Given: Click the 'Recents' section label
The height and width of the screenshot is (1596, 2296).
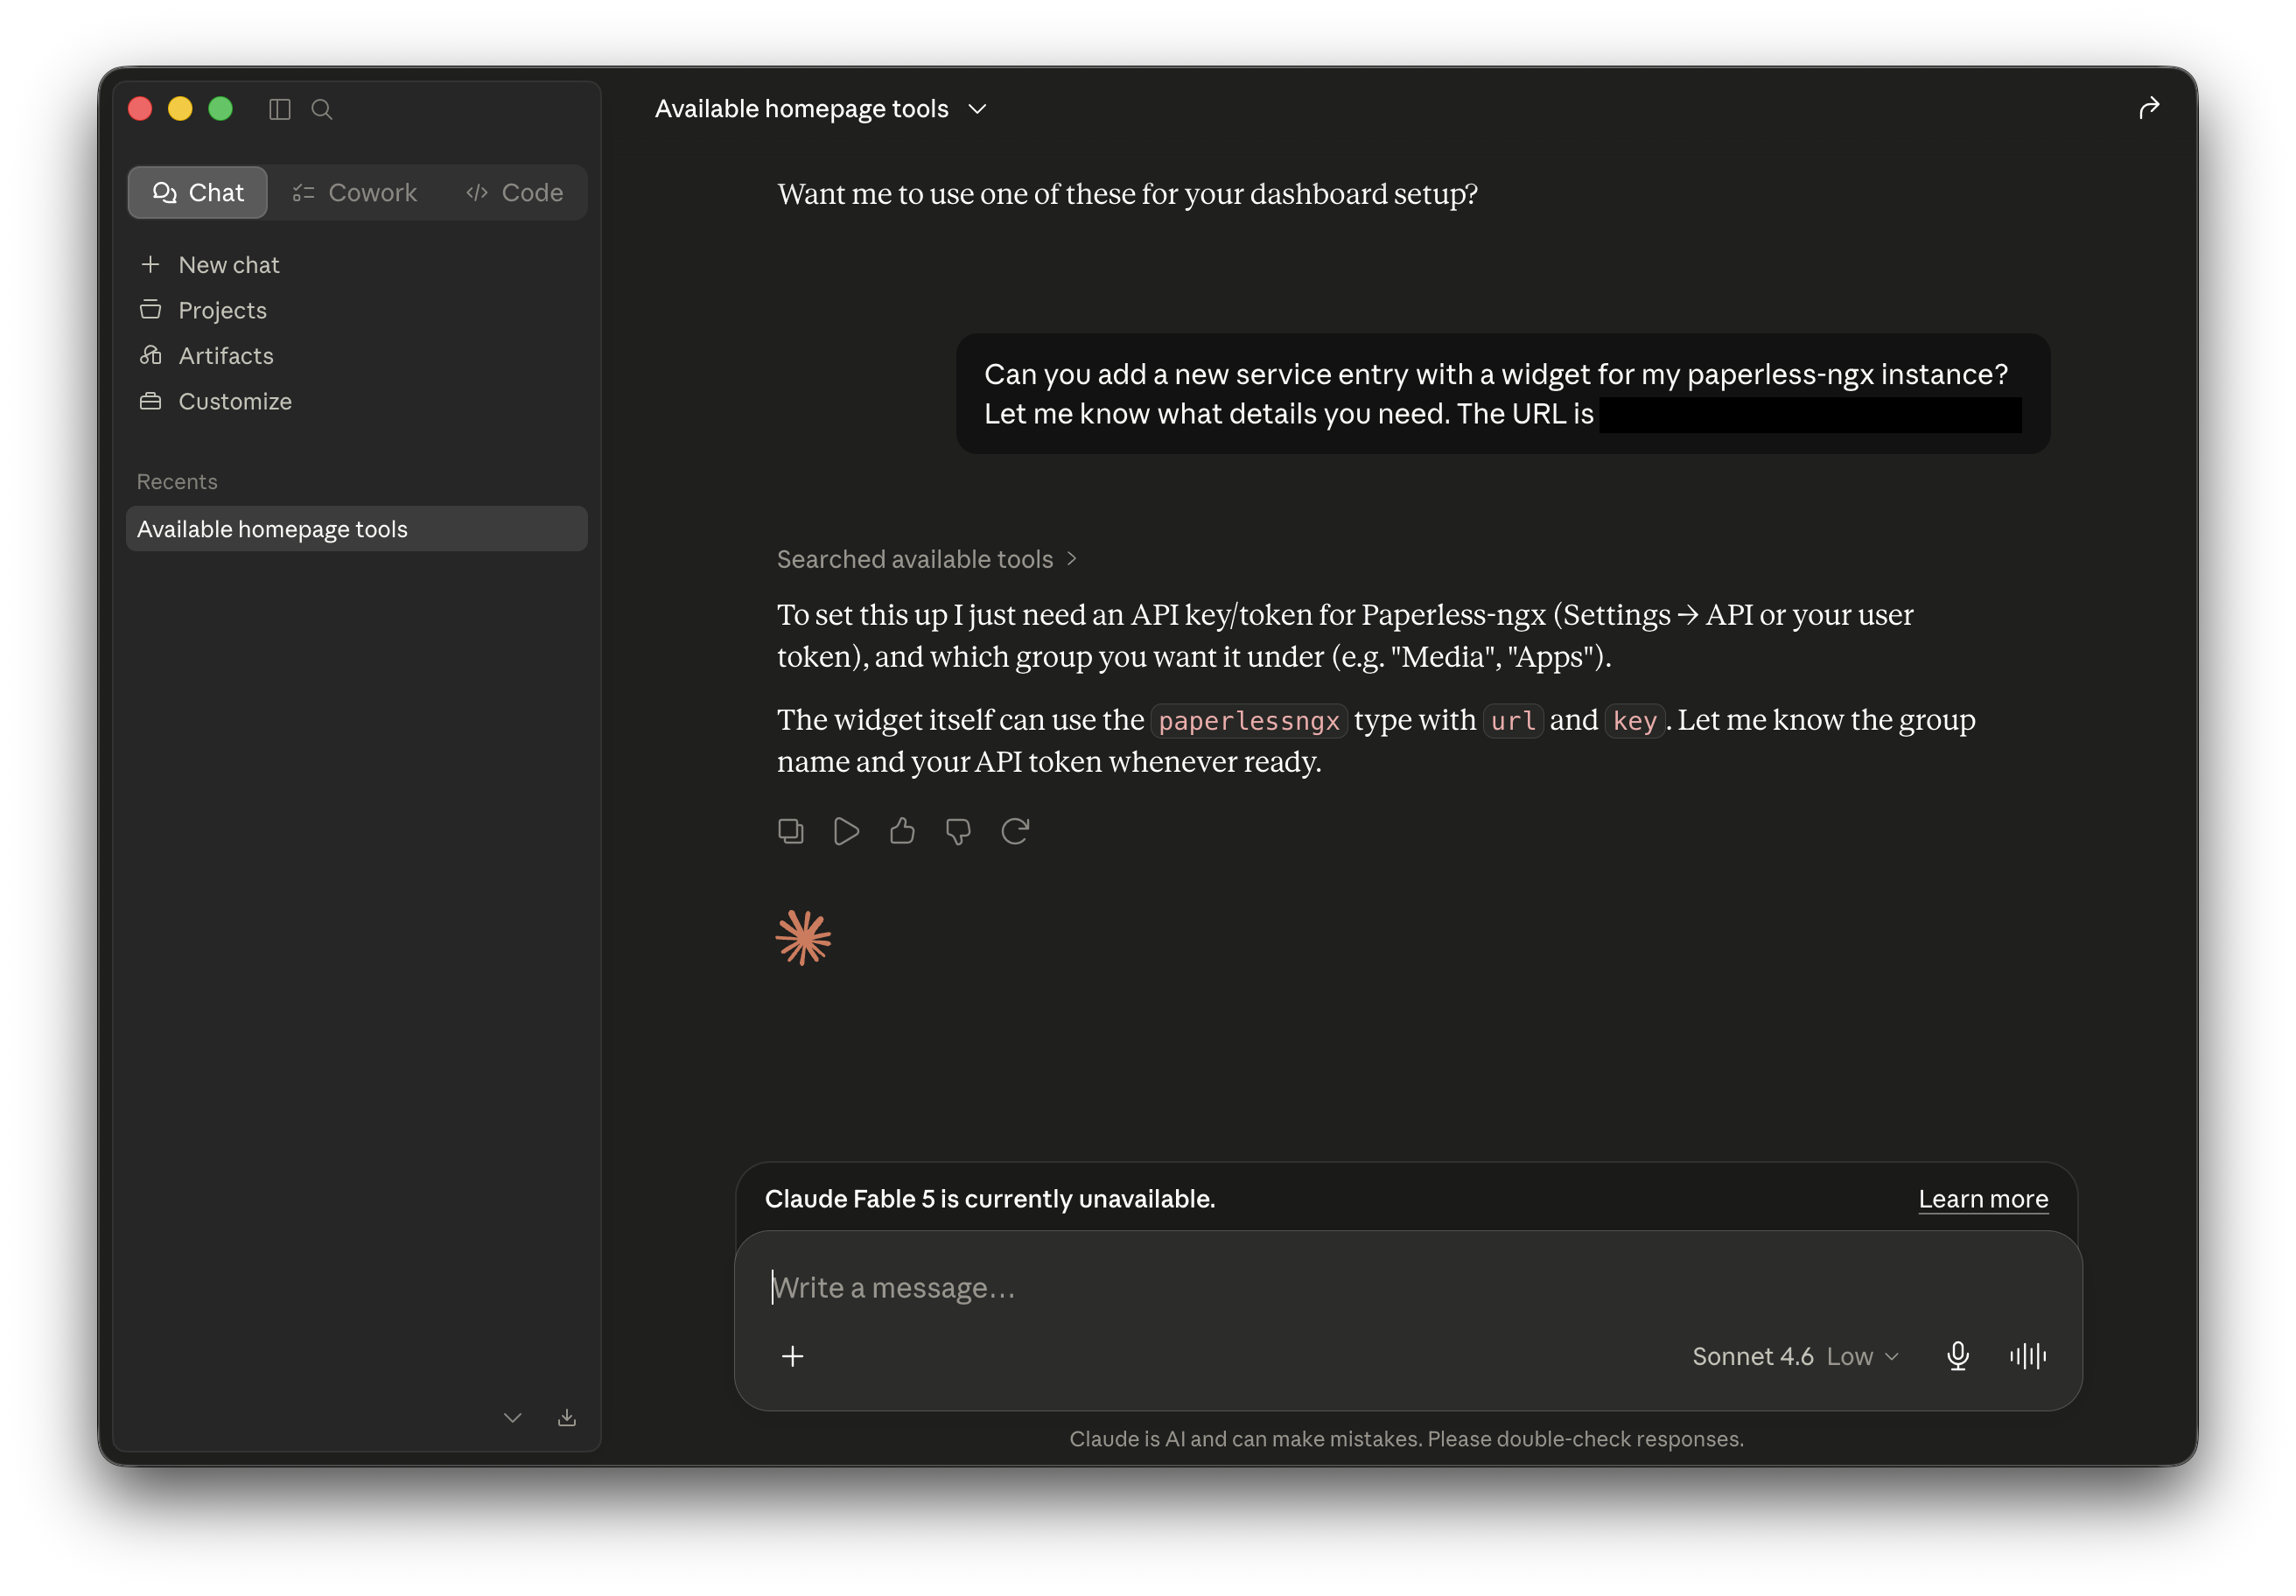Looking at the screenshot, I should 177,482.
